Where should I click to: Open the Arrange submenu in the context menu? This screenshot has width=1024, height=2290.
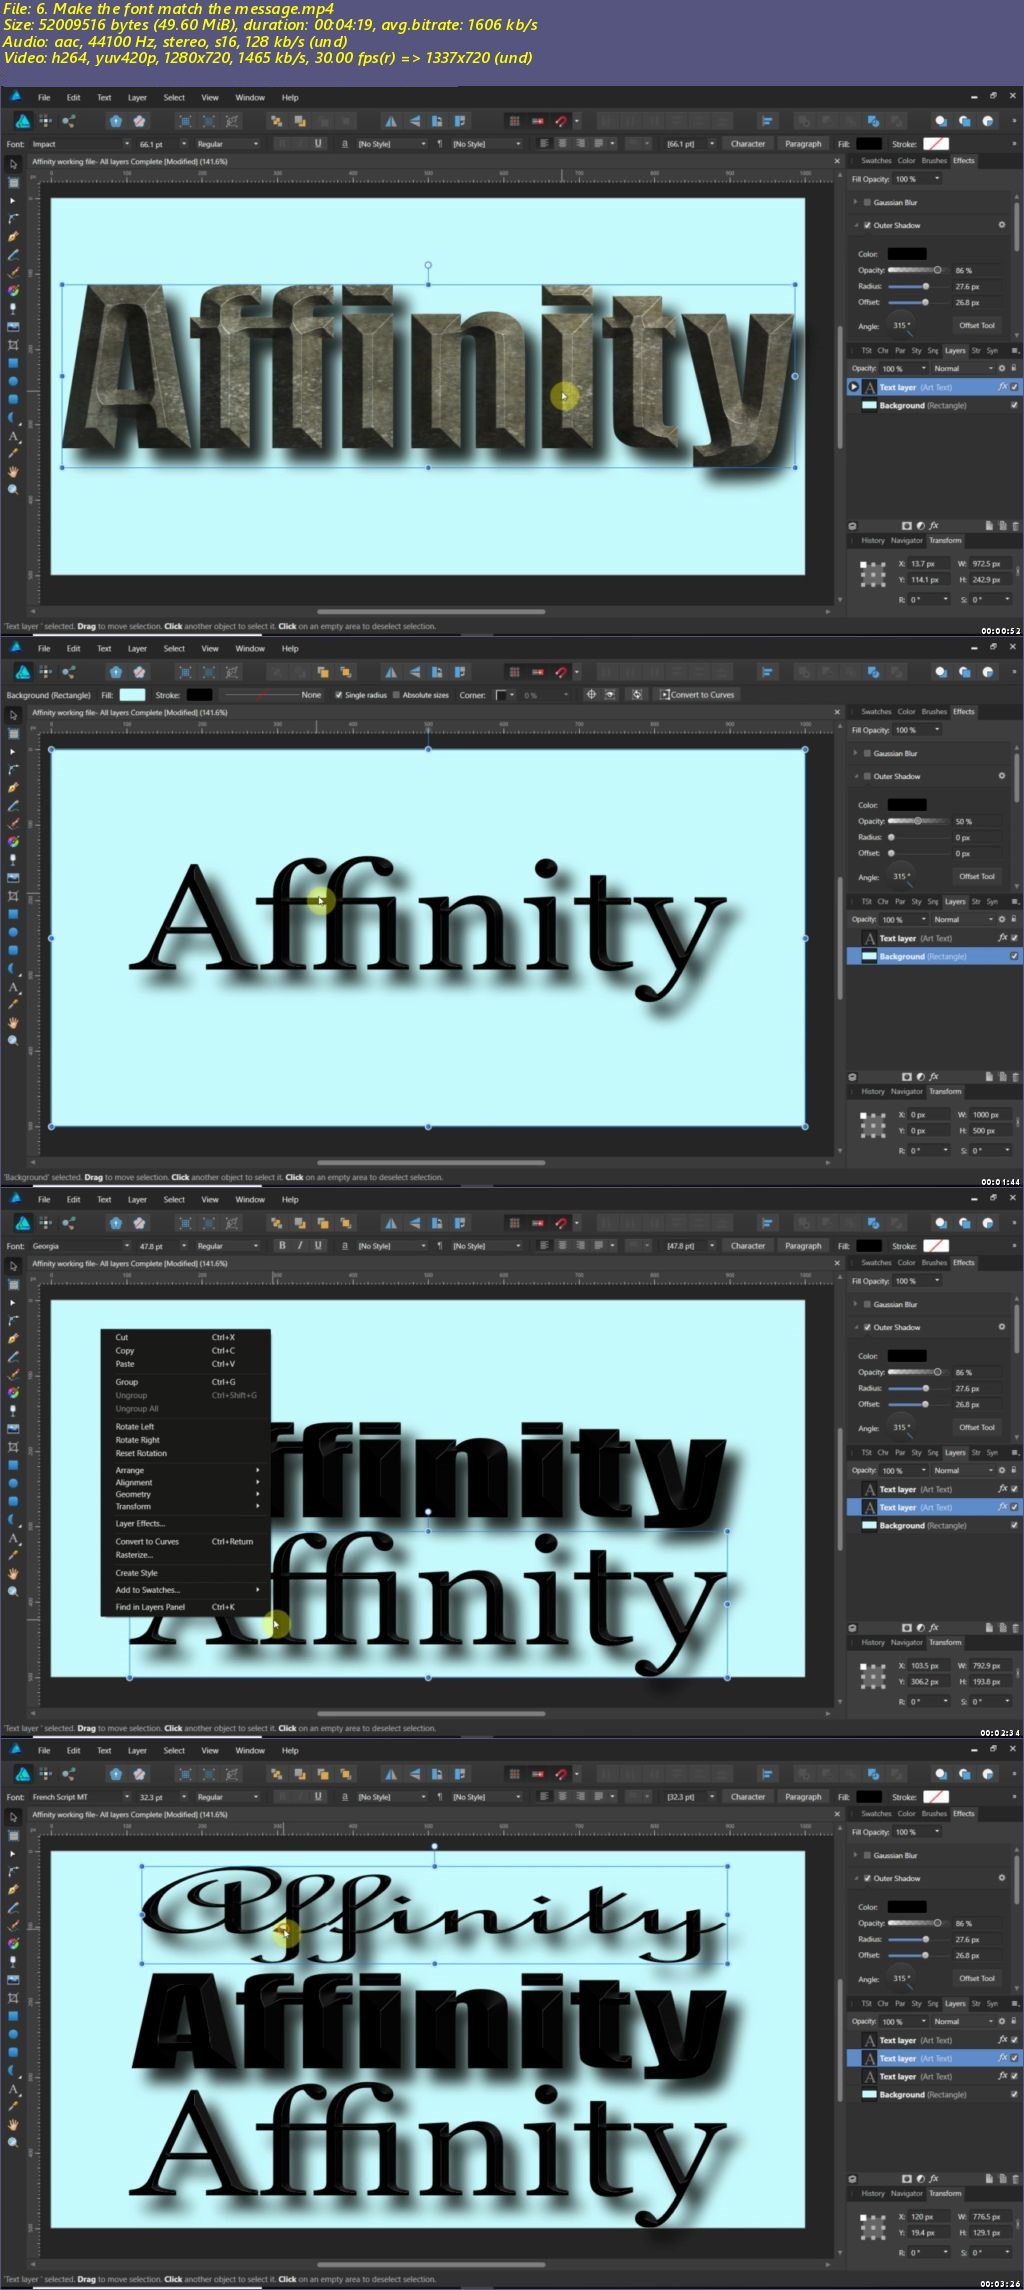[185, 1470]
